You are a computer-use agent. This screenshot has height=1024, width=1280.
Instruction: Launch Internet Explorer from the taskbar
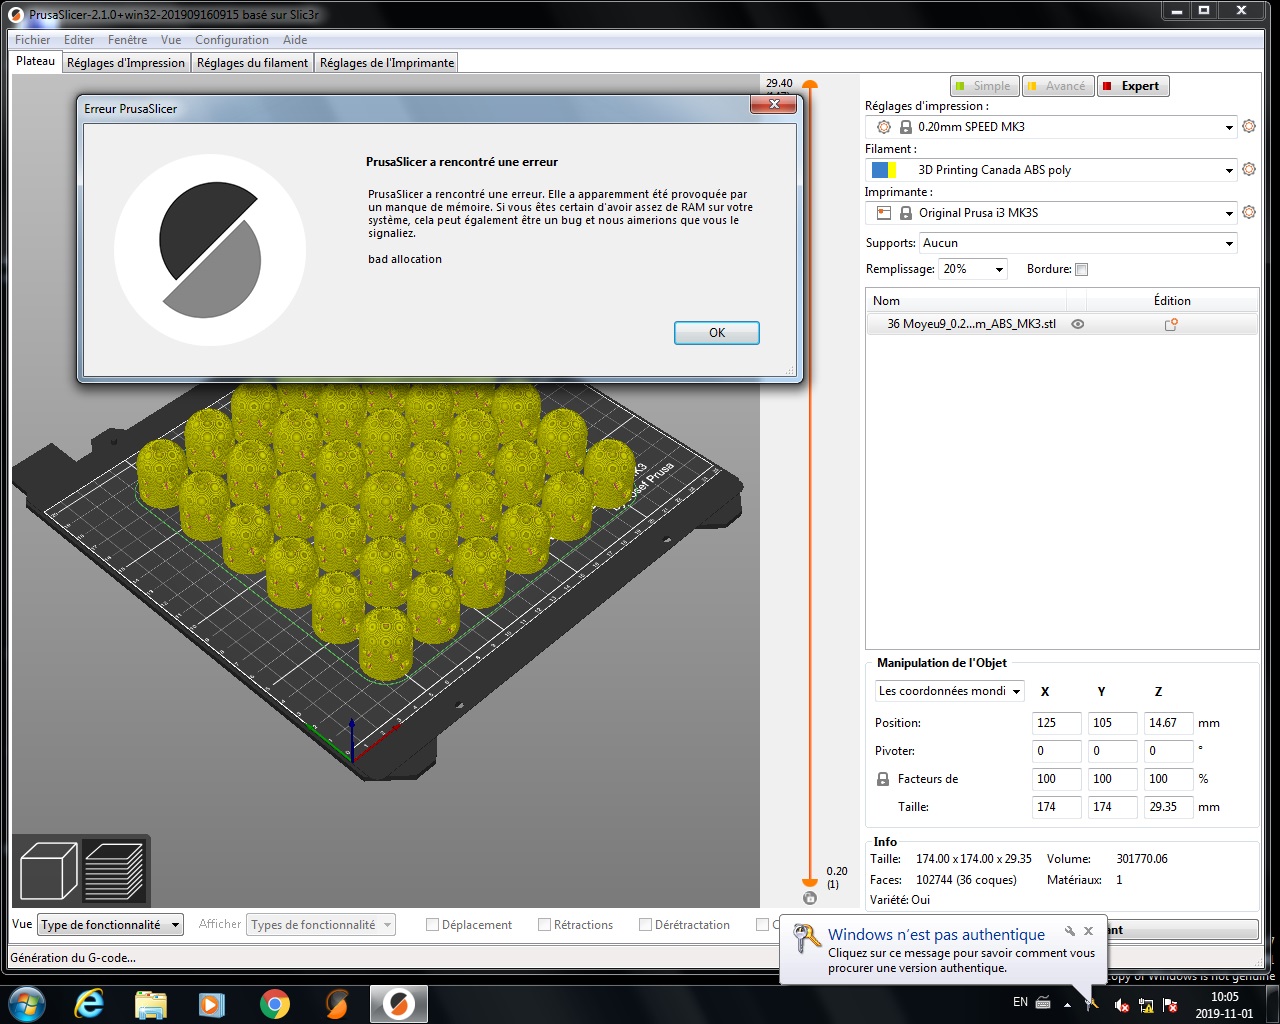click(x=89, y=1003)
